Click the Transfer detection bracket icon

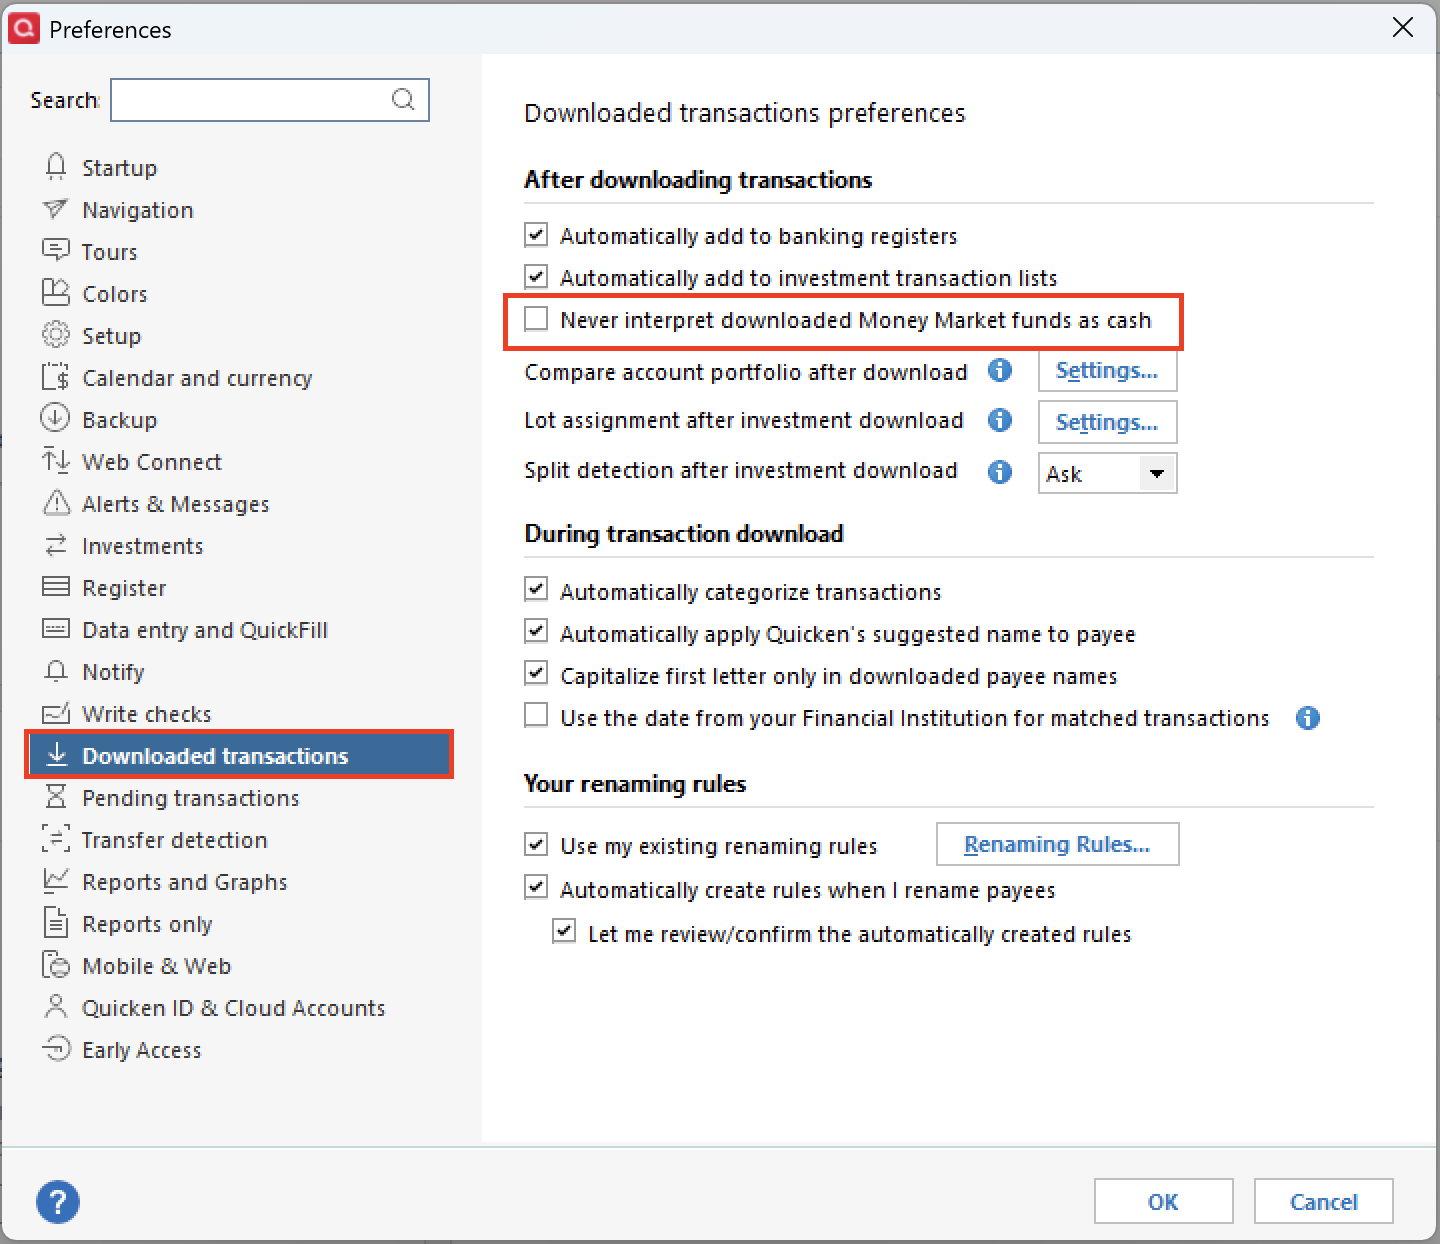point(56,839)
